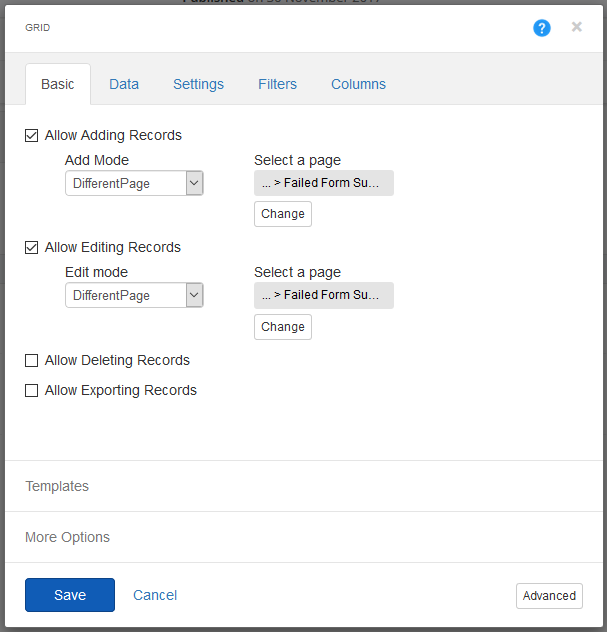Click Change under Edit mode page selection
607x632 pixels.
coord(283,327)
